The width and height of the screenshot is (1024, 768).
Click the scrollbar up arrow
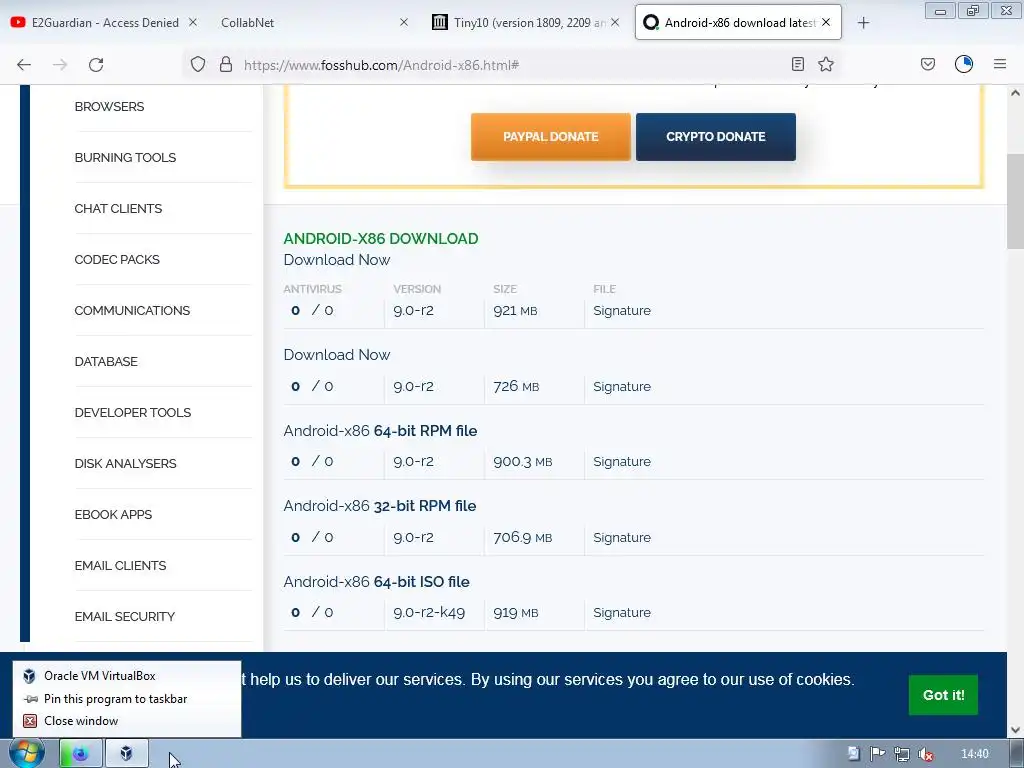(x=1015, y=93)
